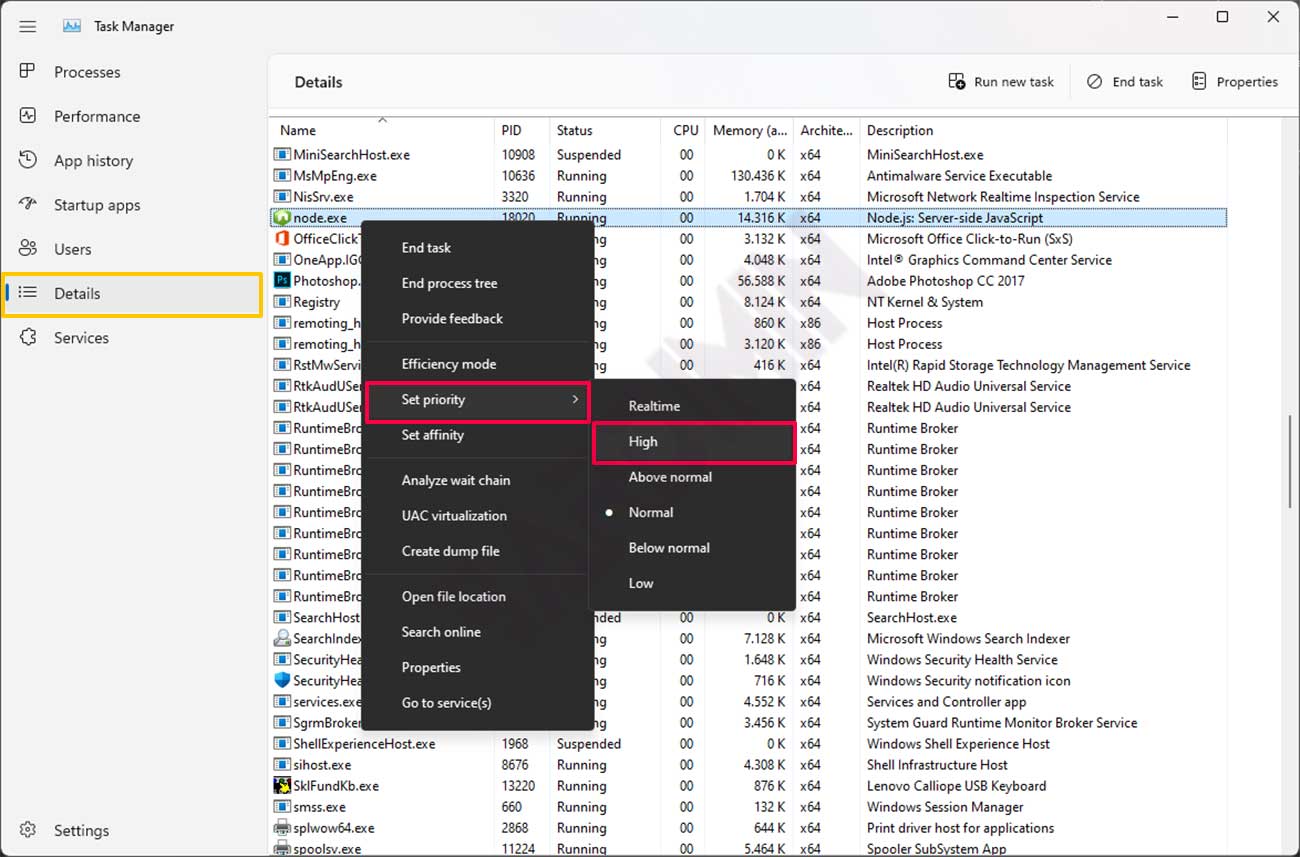Open Task Manager Settings

tap(133, 830)
